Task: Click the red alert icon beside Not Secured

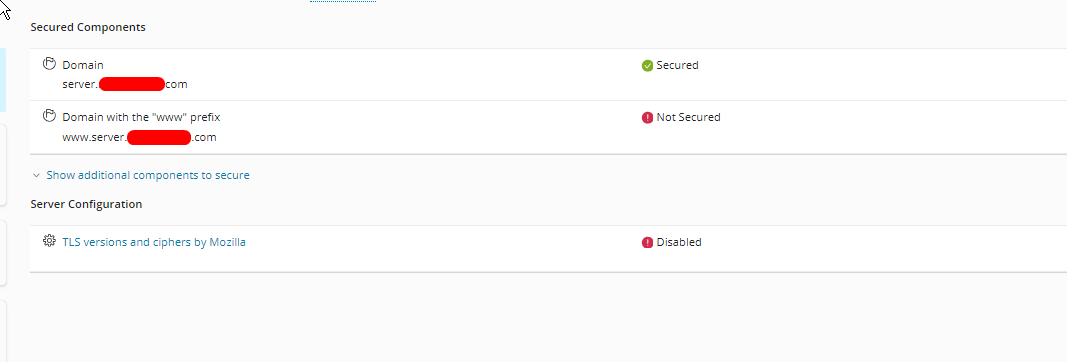Action: 647,117
